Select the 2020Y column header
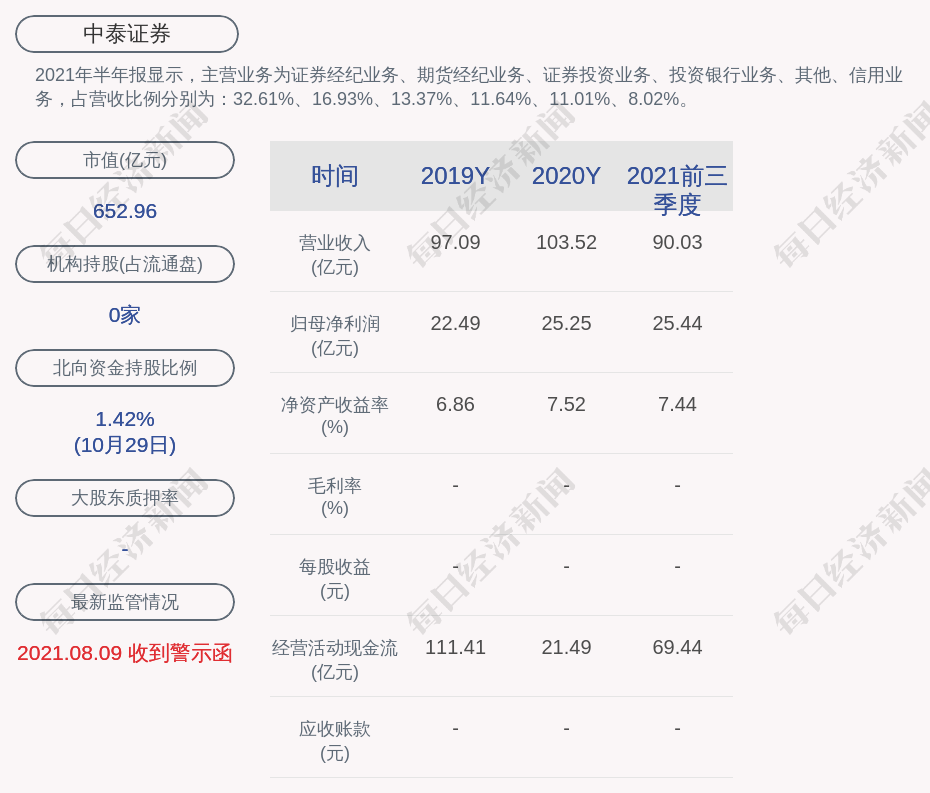 [566, 176]
